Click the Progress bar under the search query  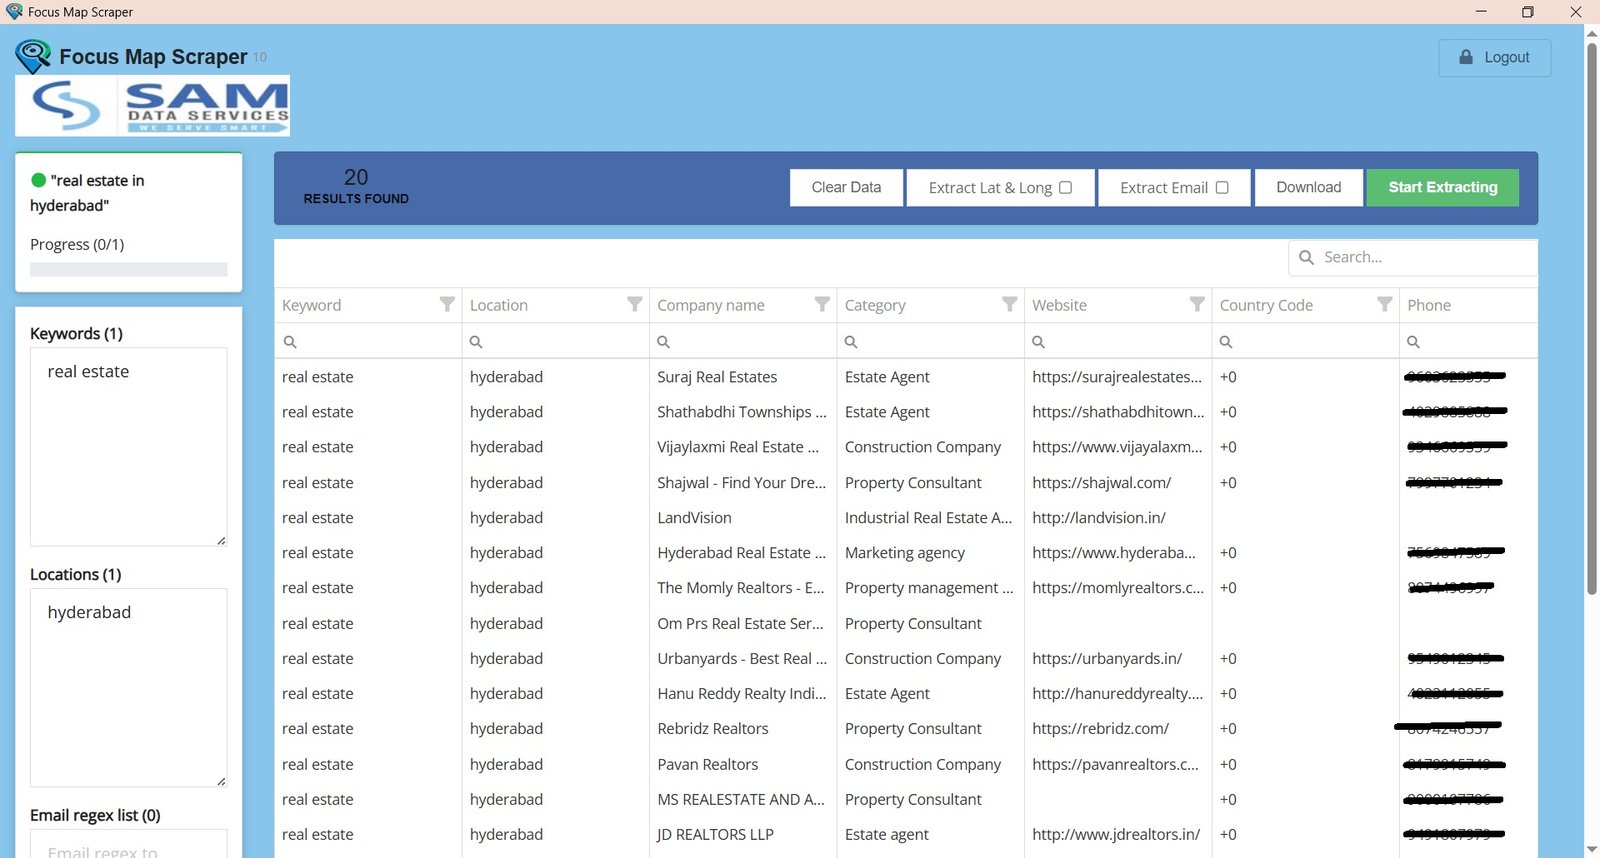pyautogui.click(x=129, y=269)
